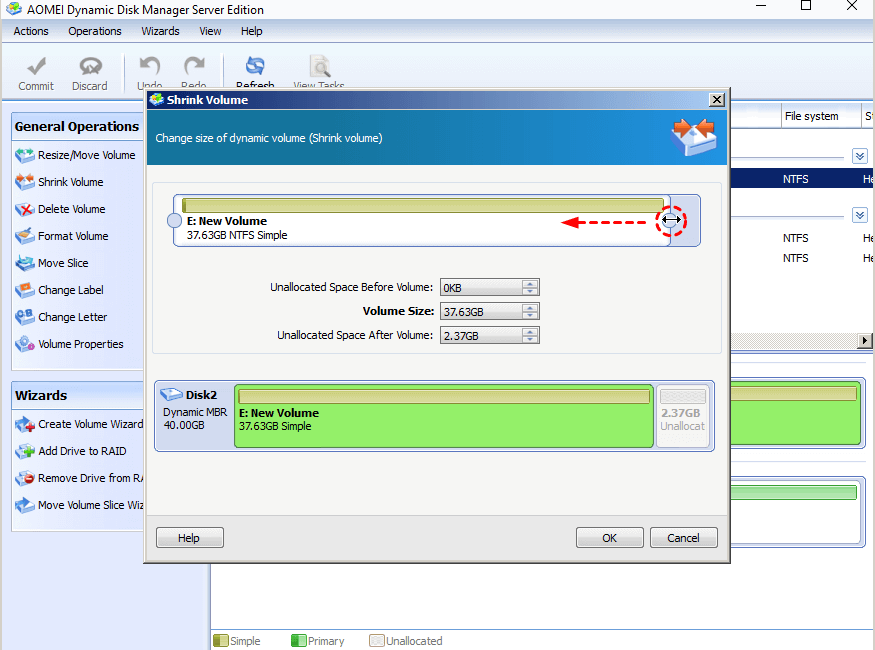Click the selected NTFS row in volume list
Viewport: 875px width, 650px height.
[x=801, y=179]
